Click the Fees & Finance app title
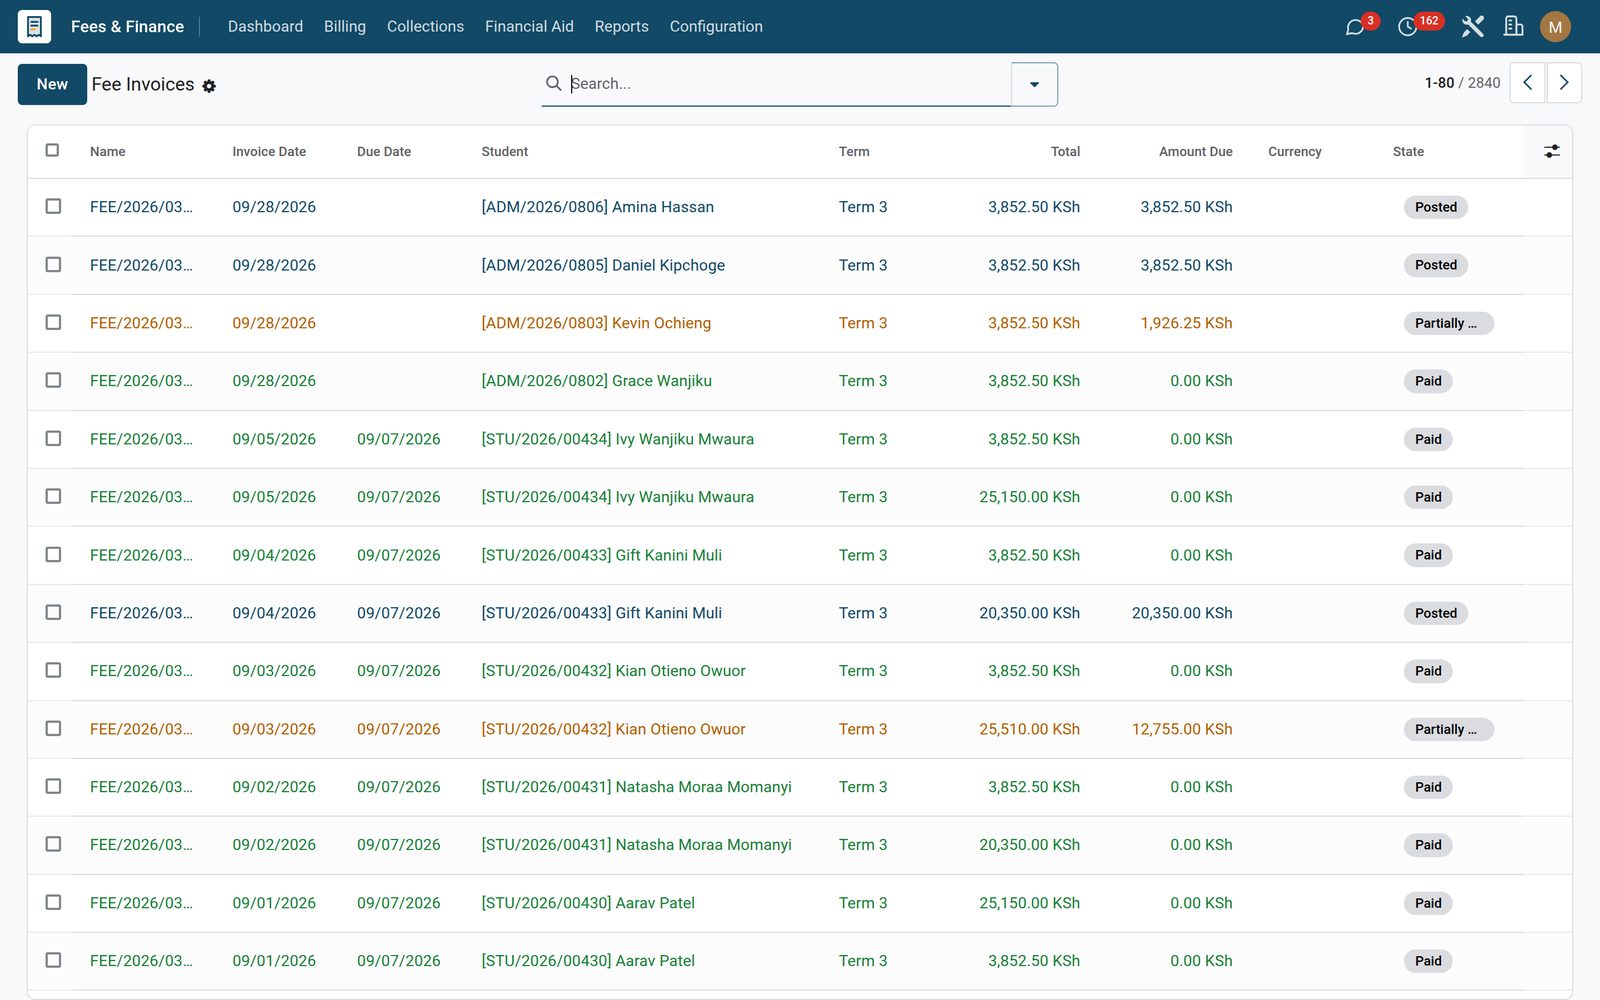This screenshot has width=1600, height=1000. [127, 27]
